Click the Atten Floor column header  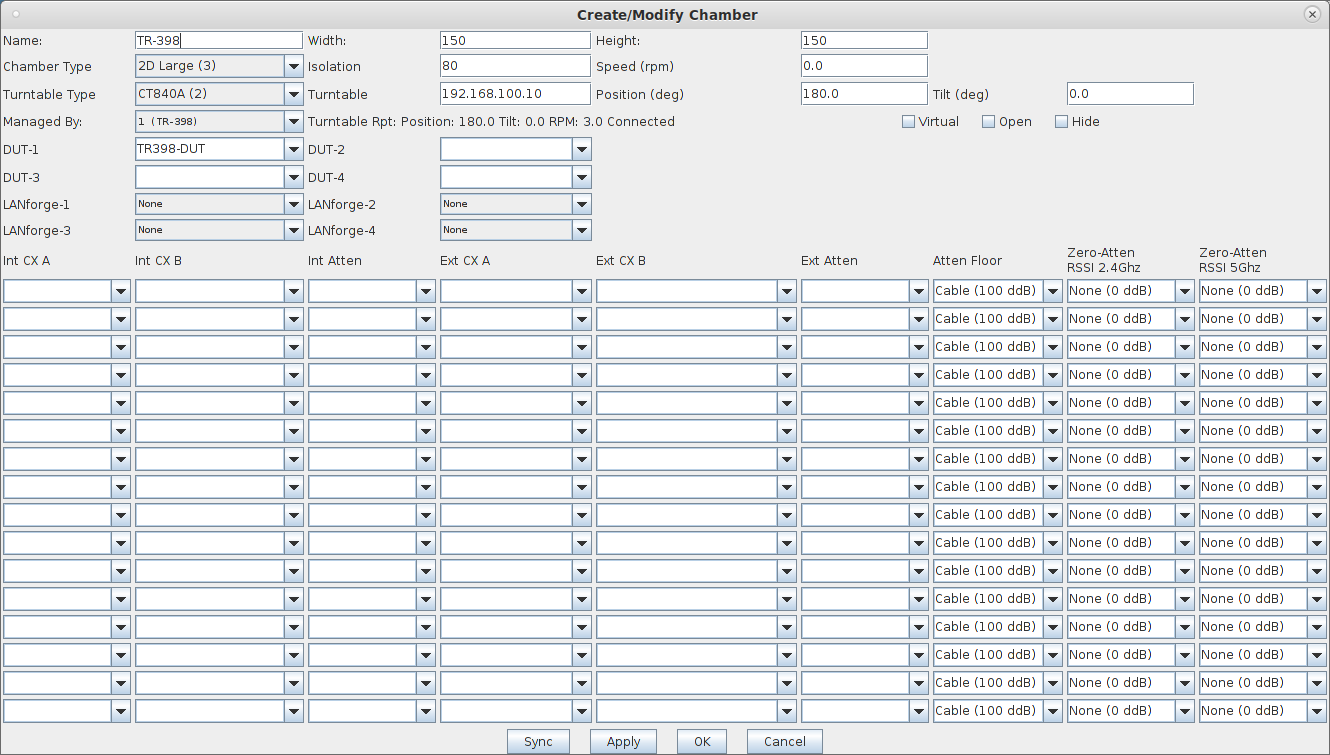click(967, 261)
